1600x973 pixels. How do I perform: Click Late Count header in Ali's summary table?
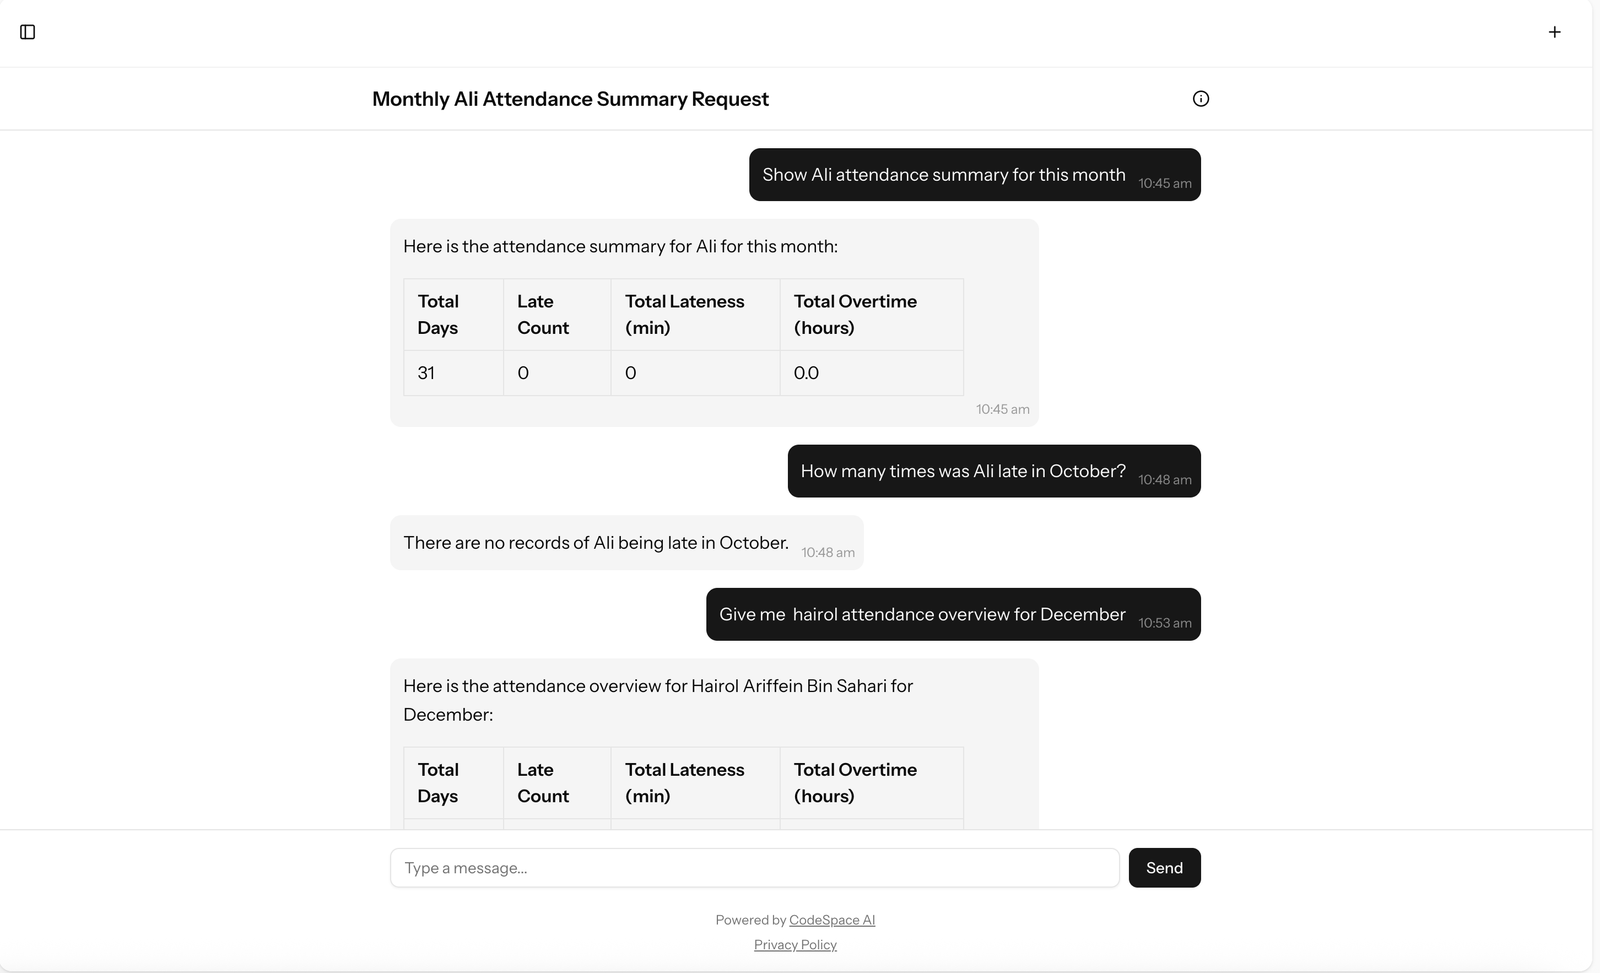point(543,314)
